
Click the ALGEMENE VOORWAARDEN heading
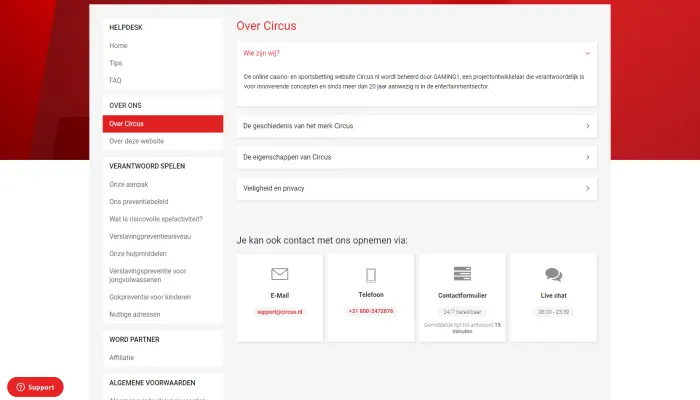152,383
